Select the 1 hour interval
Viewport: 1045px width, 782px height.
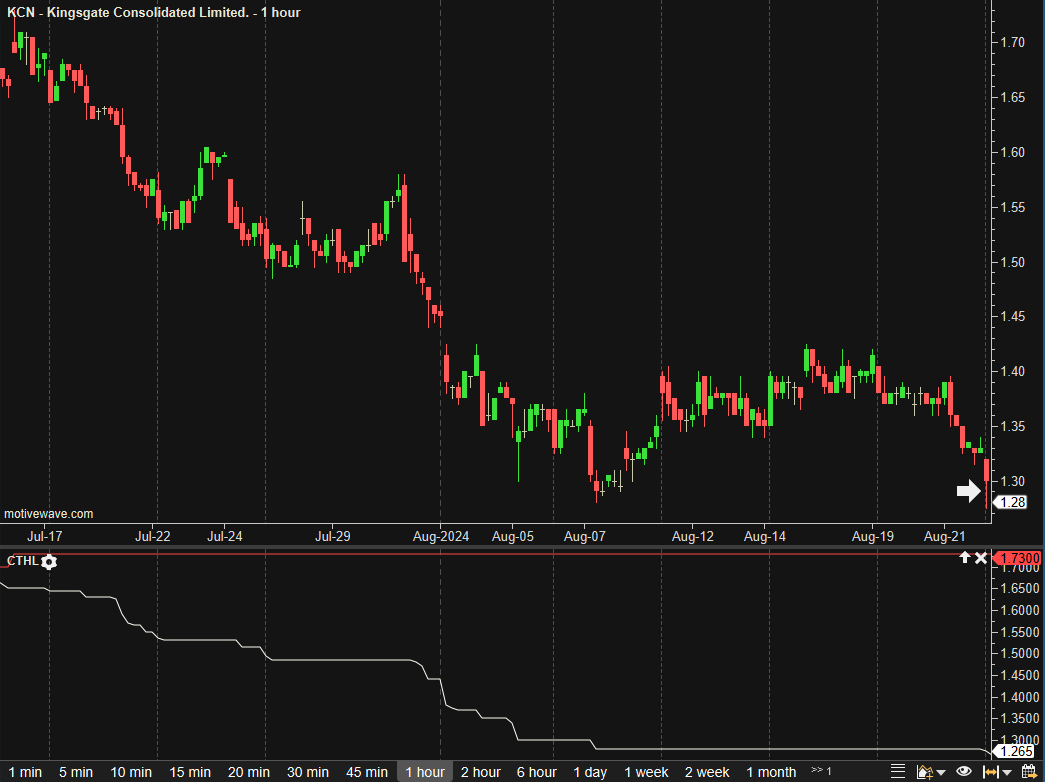tap(425, 772)
